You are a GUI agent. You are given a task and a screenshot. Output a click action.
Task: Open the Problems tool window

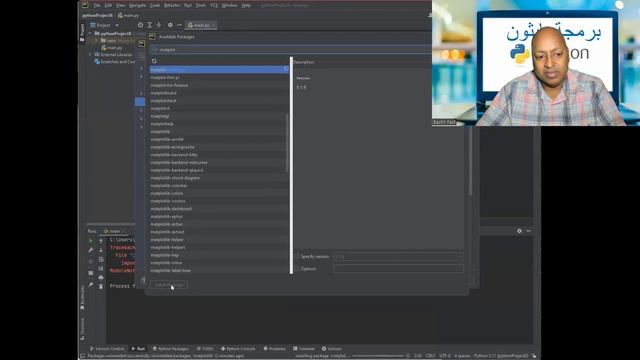pos(274,349)
